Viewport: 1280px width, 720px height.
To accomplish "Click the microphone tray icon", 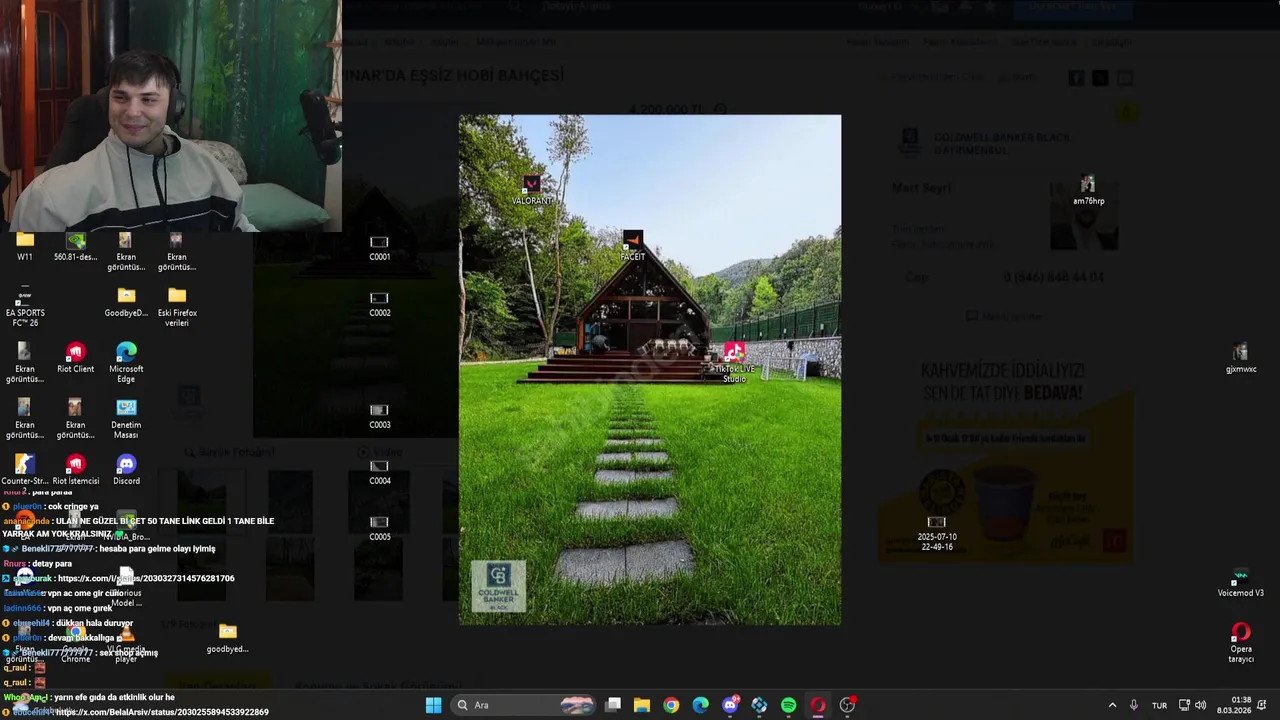I will (x=1133, y=705).
